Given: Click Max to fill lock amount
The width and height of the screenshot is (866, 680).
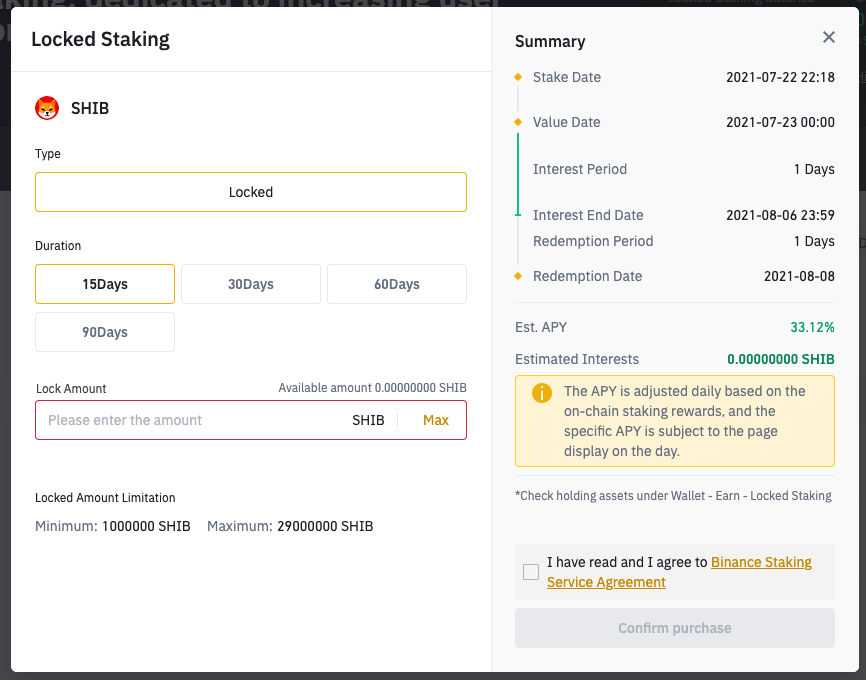Looking at the screenshot, I should (436, 420).
